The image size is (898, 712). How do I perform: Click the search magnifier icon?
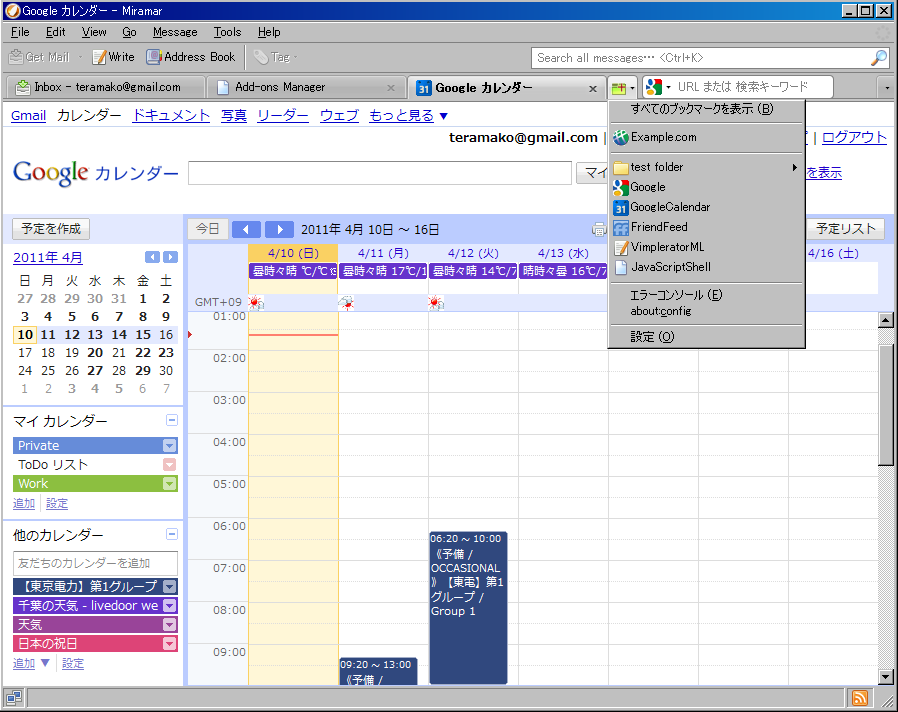(879, 57)
